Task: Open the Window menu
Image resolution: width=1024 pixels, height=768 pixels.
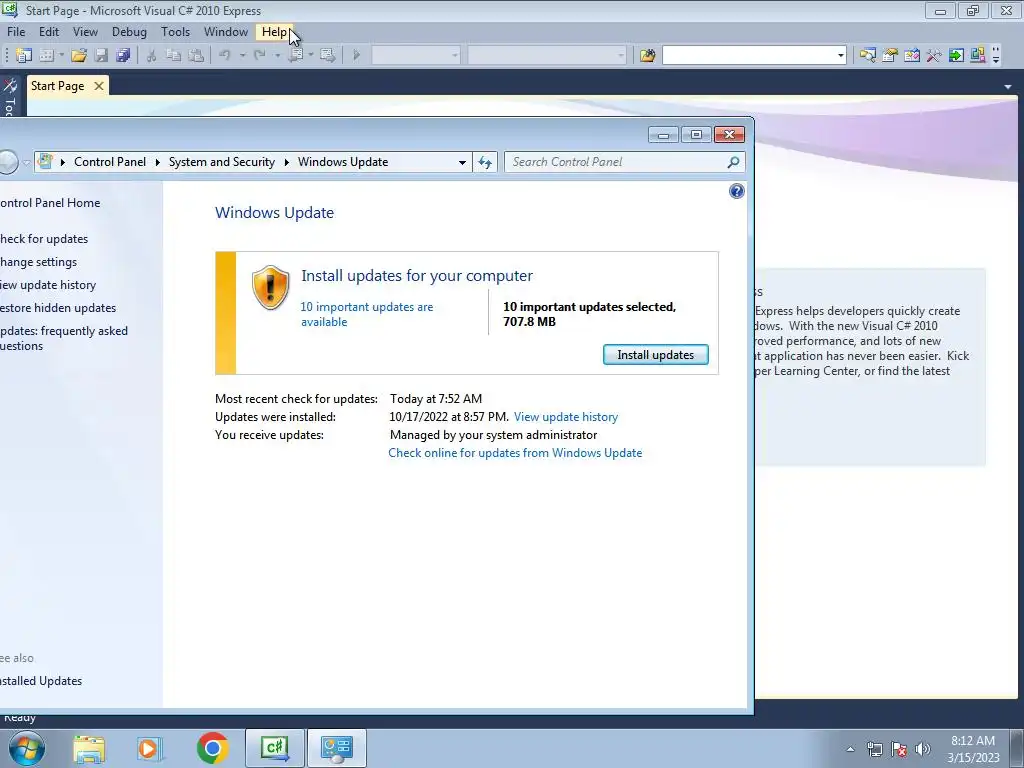Action: (x=226, y=32)
